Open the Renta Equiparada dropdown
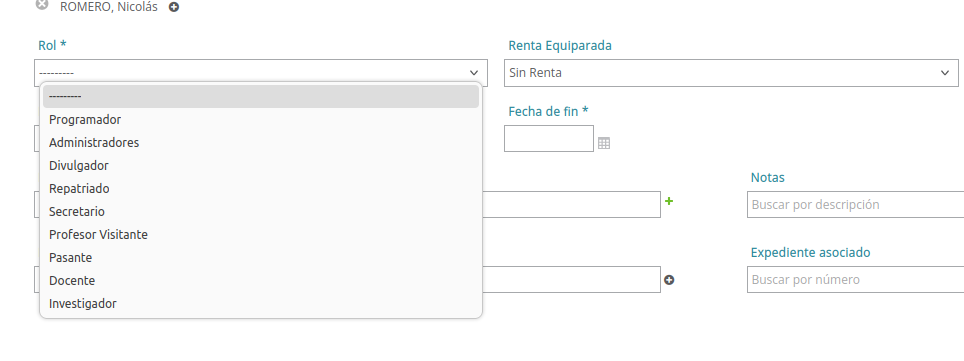The width and height of the screenshot is (964, 361). coord(731,73)
